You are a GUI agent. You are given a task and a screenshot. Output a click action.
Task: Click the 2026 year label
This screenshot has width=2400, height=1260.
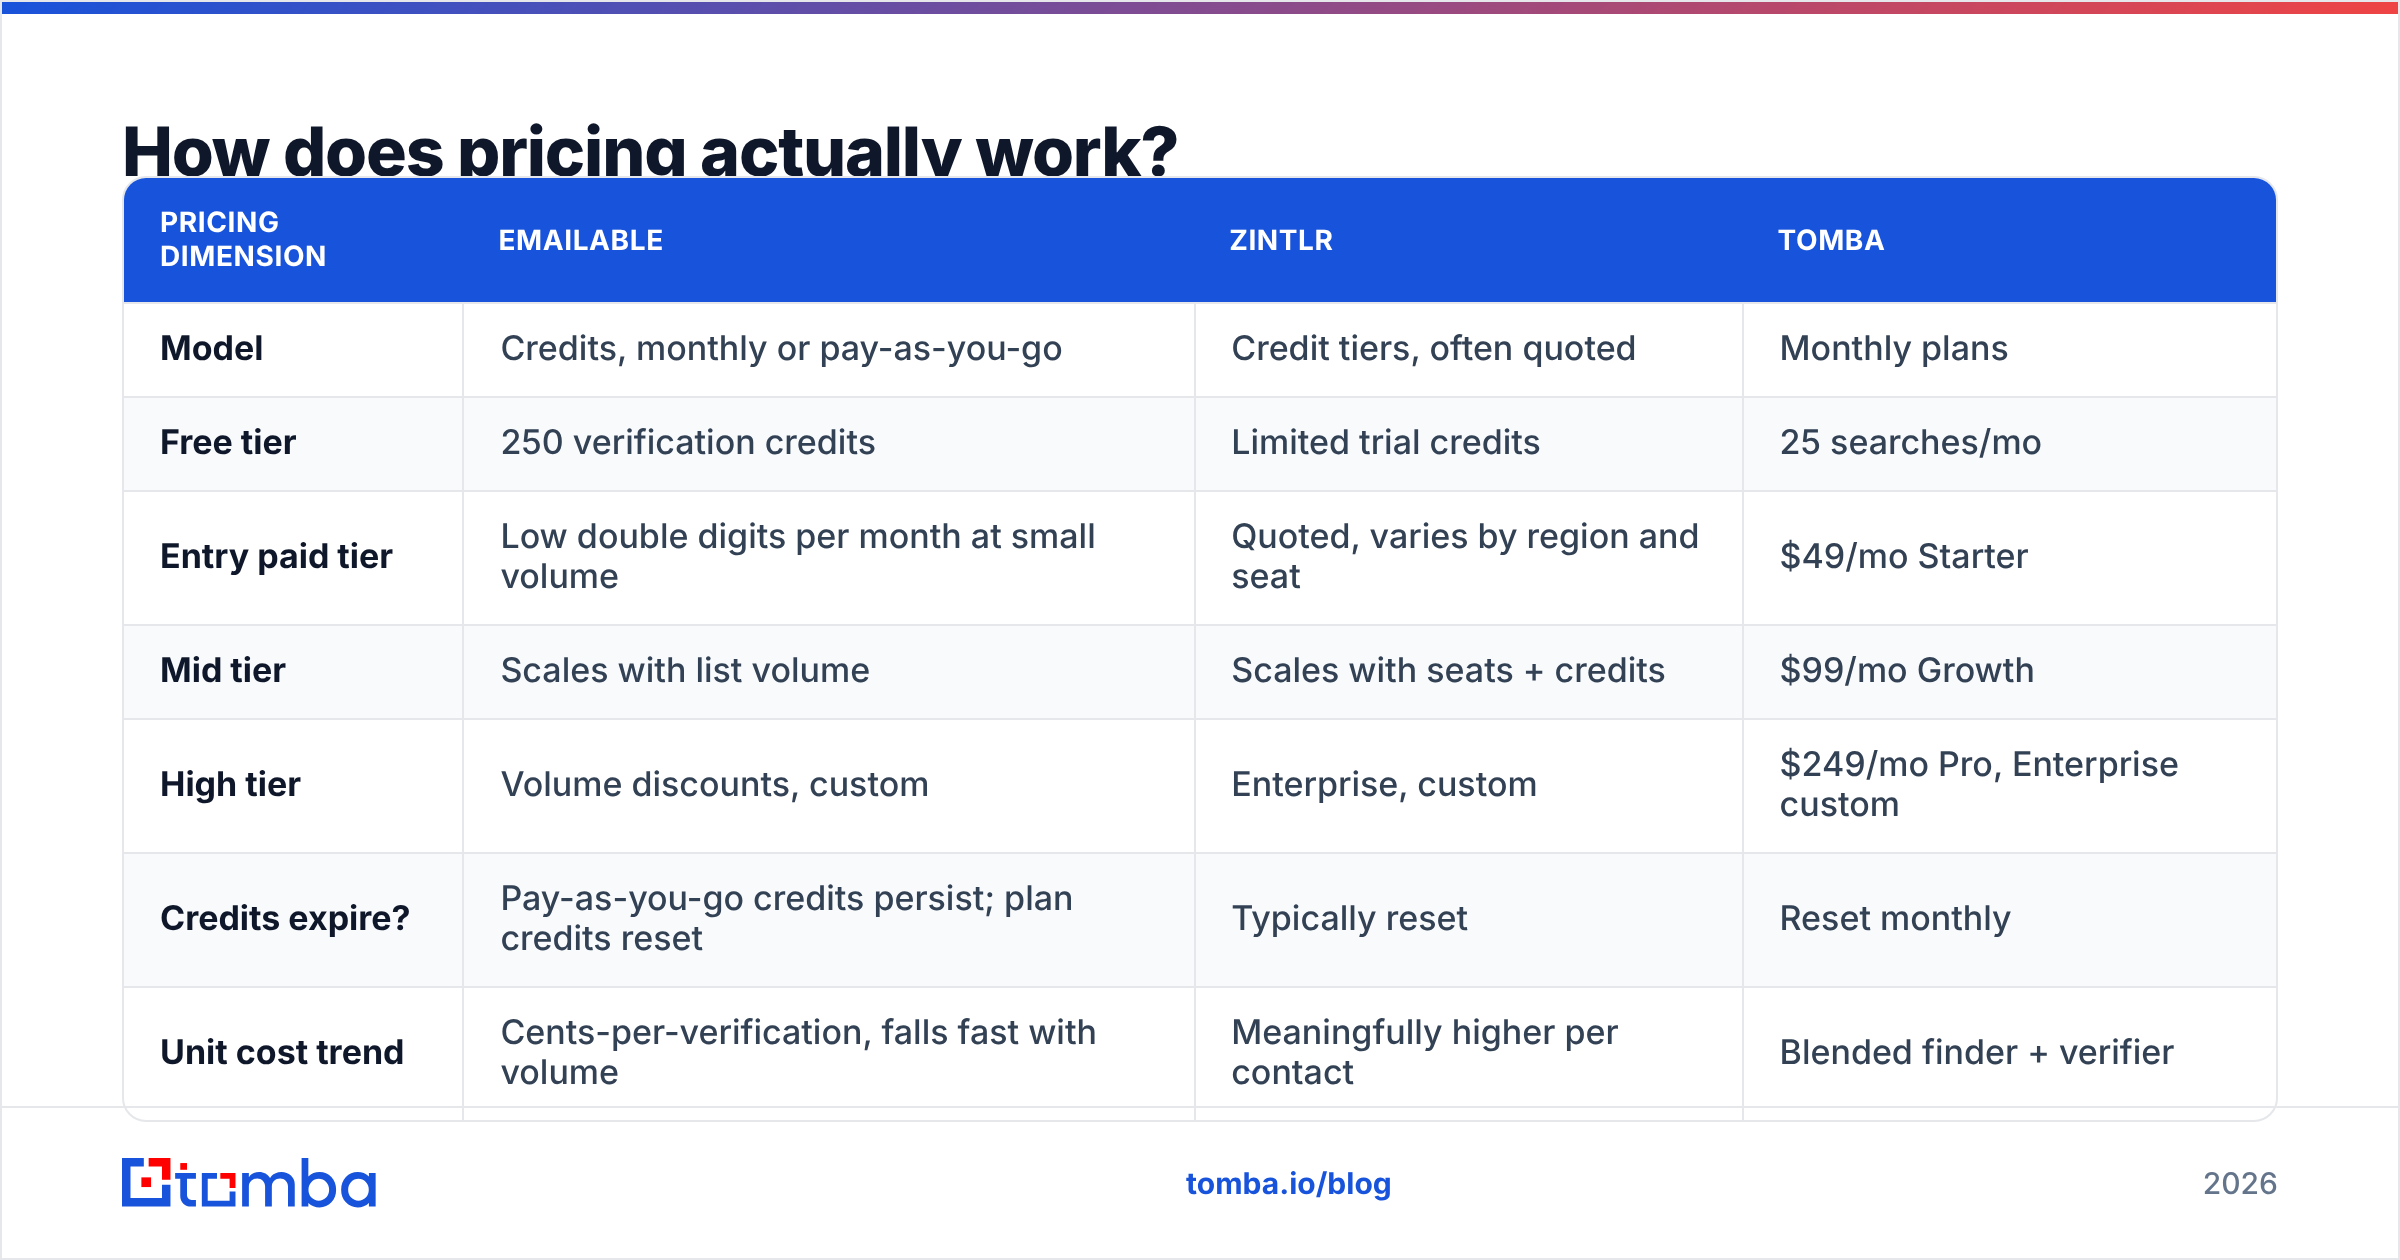pyautogui.click(x=2240, y=1184)
